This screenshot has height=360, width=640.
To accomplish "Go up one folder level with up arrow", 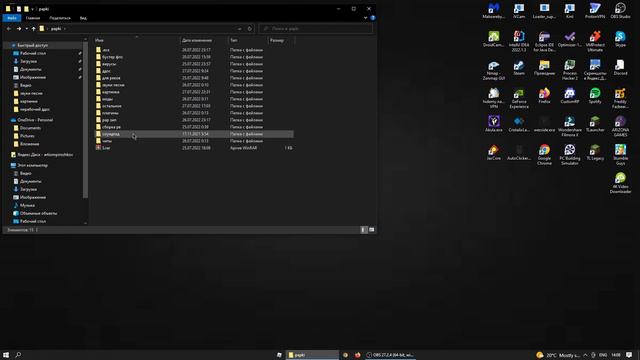I will (33, 29).
